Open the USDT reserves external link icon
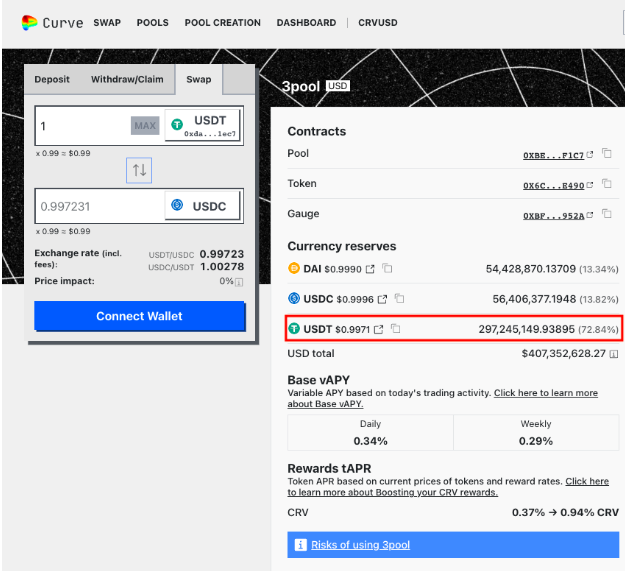625x579 pixels. (378, 330)
